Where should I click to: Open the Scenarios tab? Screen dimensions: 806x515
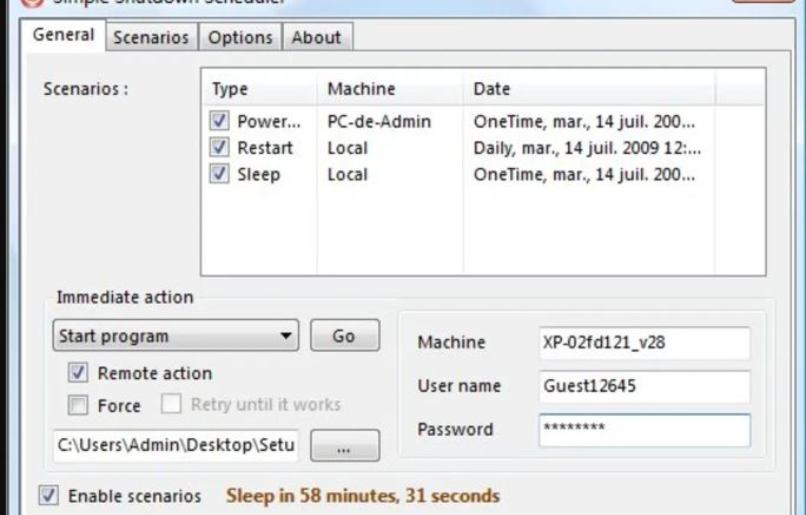coord(151,37)
